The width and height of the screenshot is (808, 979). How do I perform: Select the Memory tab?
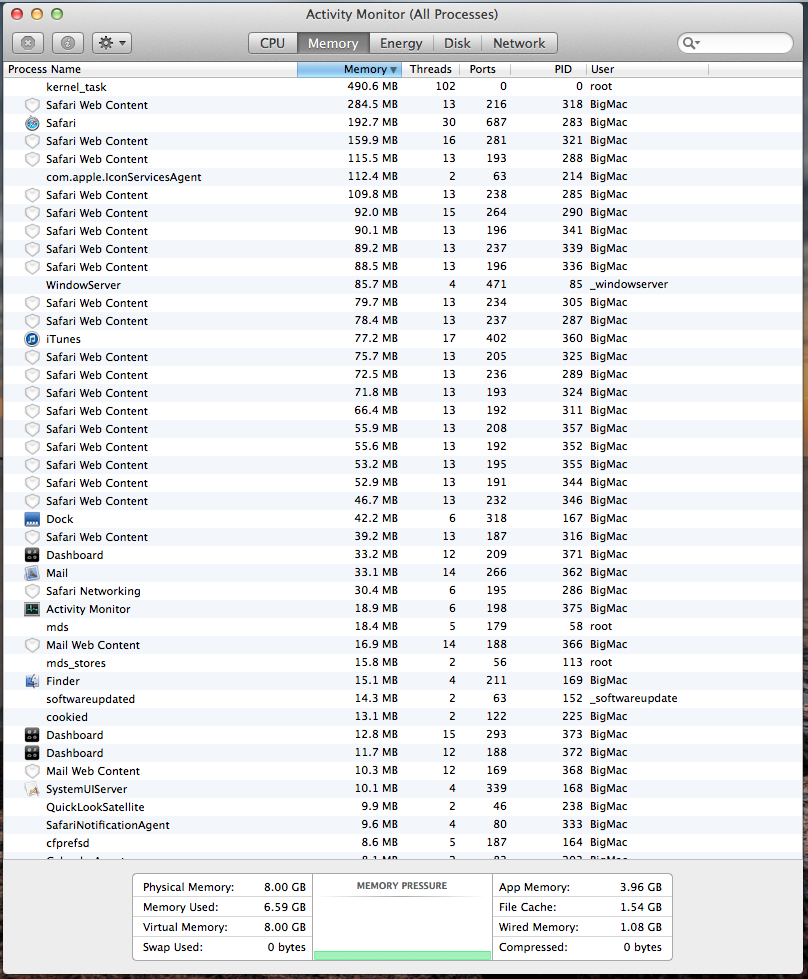tap(333, 43)
